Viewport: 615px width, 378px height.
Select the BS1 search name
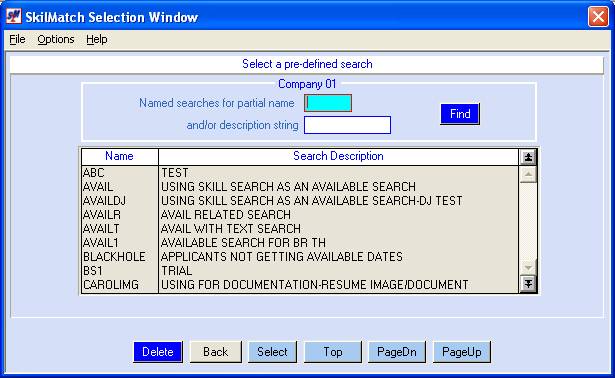coord(93,271)
